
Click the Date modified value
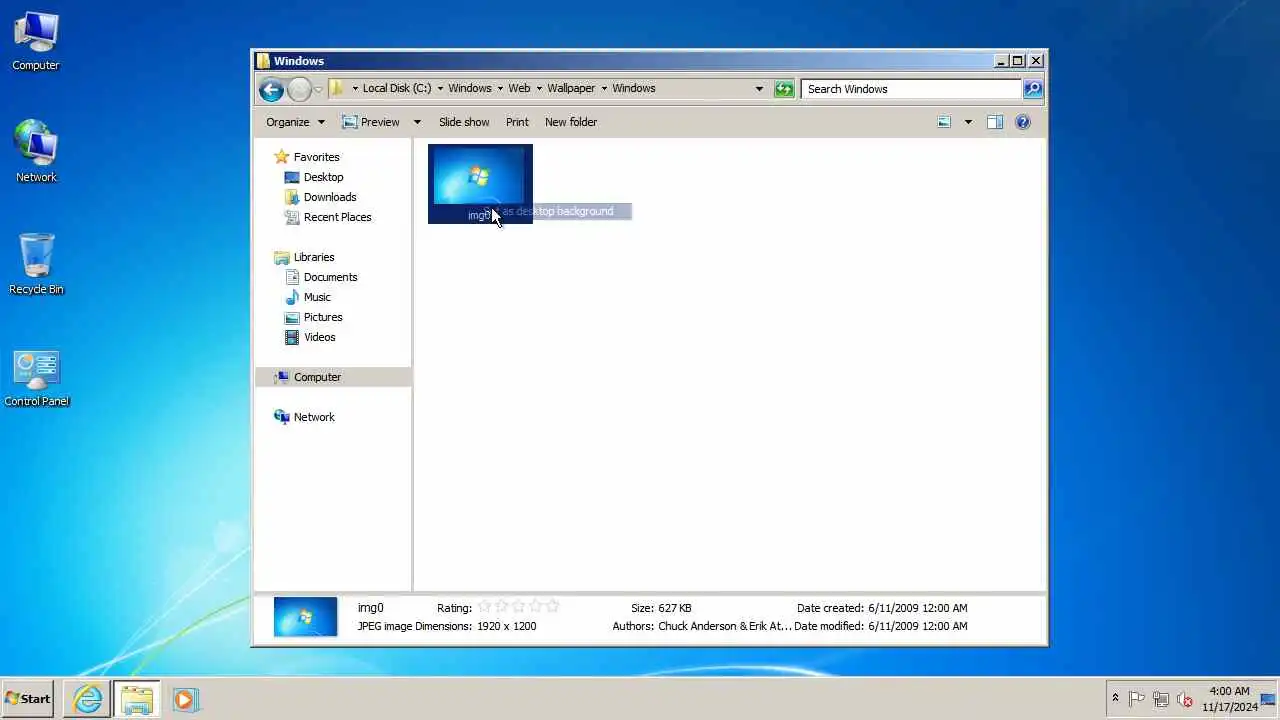pyautogui.click(x=917, y=626)
